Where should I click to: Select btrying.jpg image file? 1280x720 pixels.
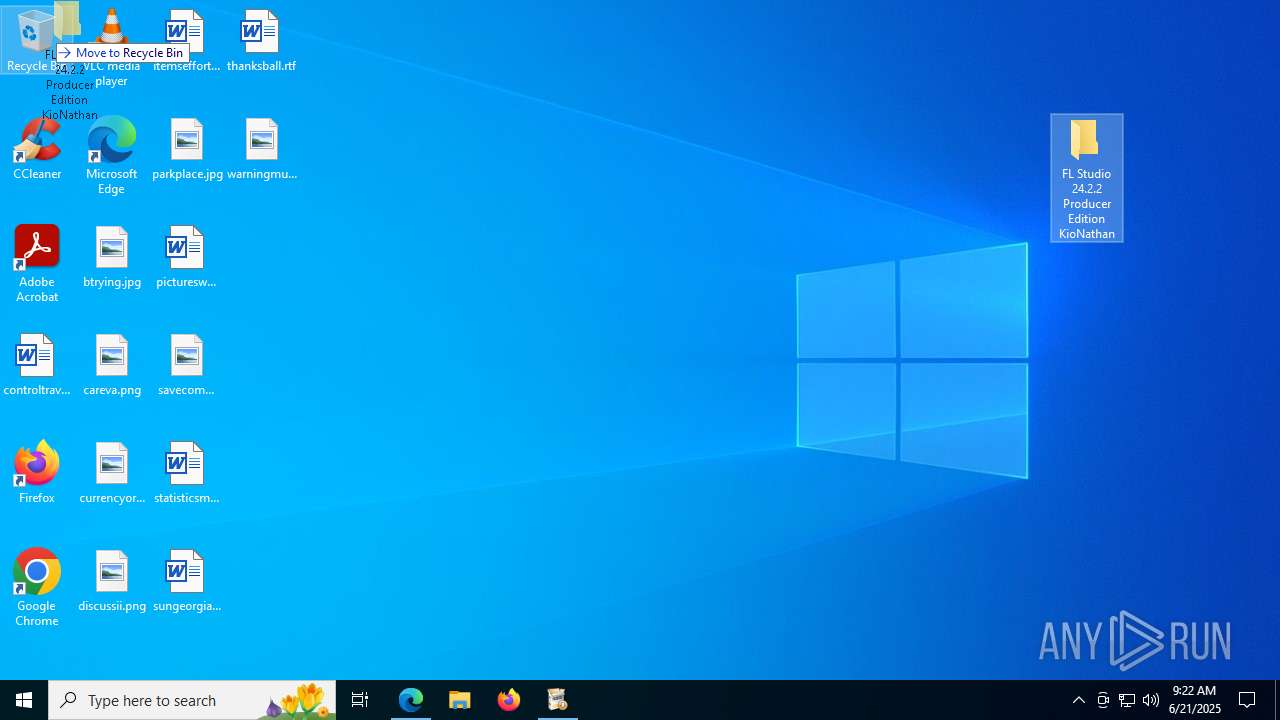click(112, 257)
